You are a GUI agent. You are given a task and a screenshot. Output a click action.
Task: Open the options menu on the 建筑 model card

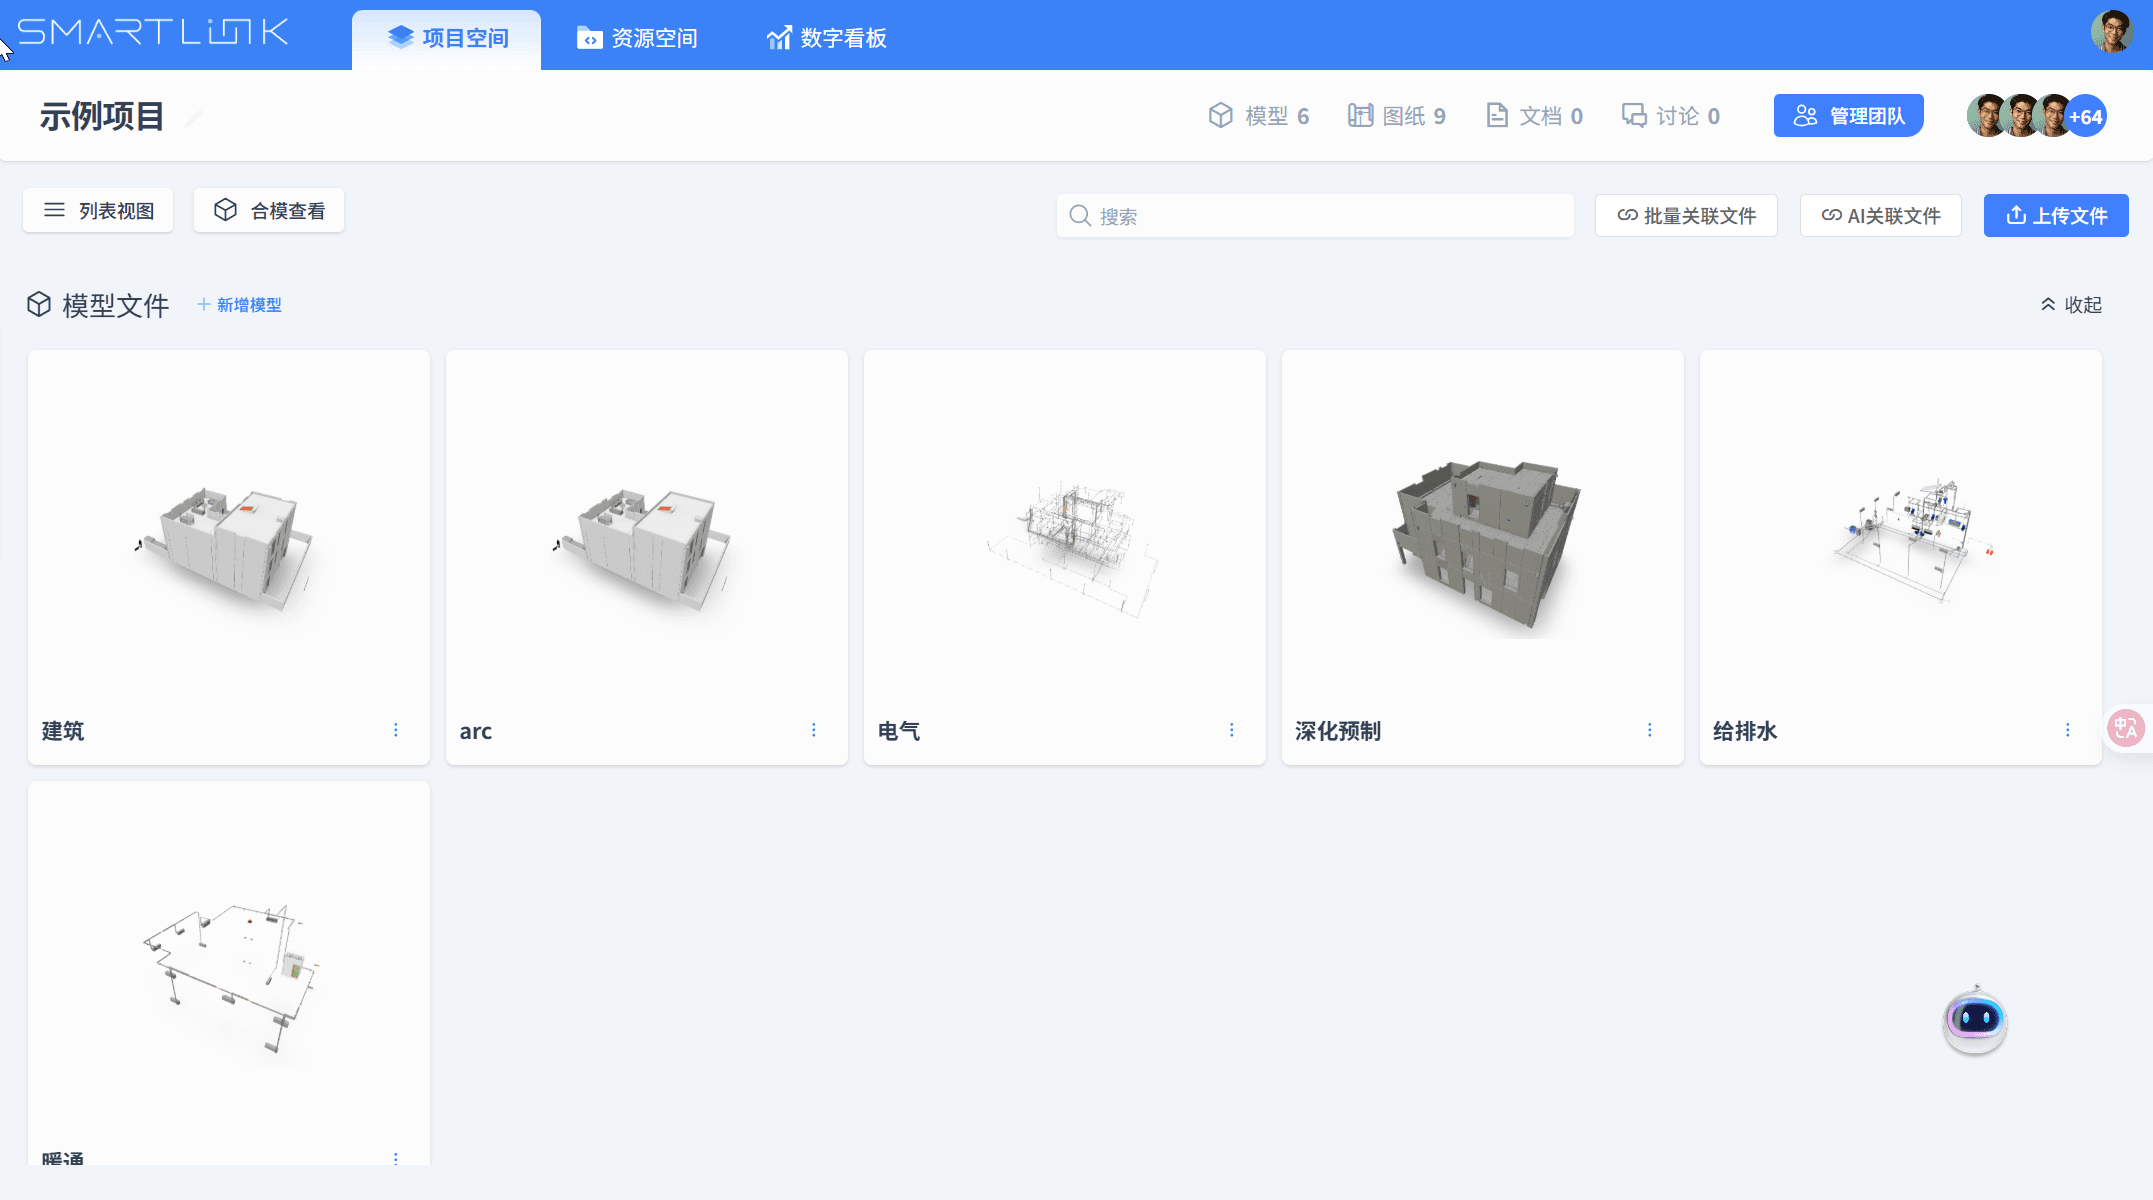pos(396,730)
